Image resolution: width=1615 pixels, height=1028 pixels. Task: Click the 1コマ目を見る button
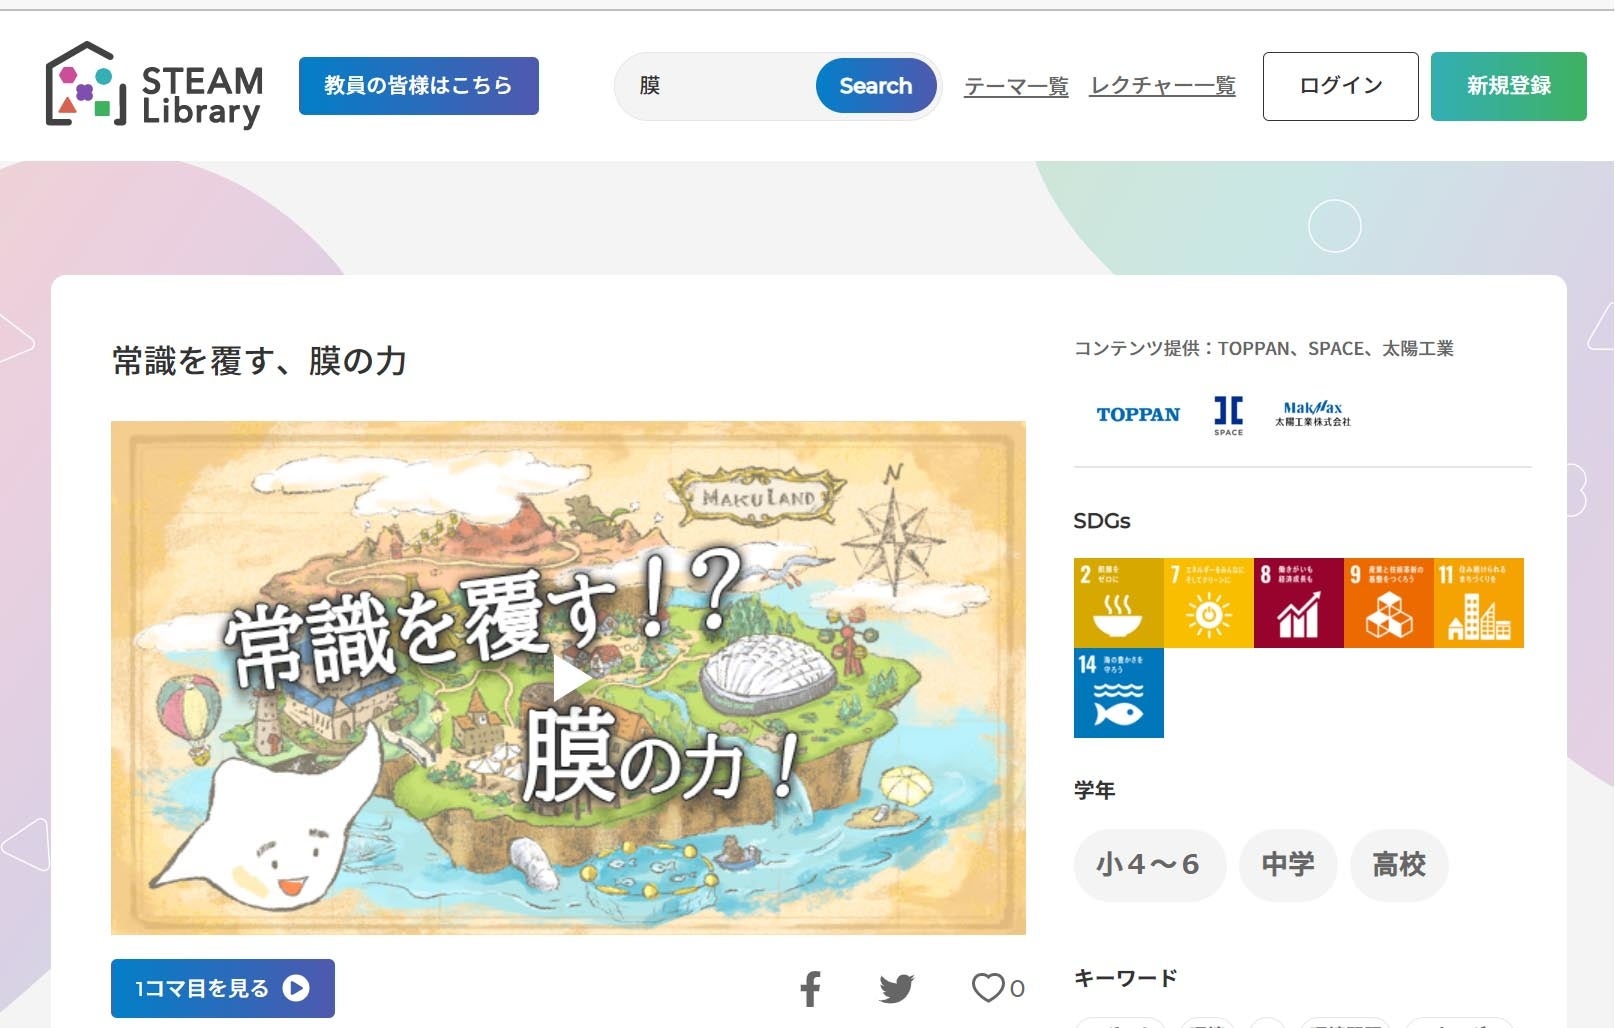221,987
